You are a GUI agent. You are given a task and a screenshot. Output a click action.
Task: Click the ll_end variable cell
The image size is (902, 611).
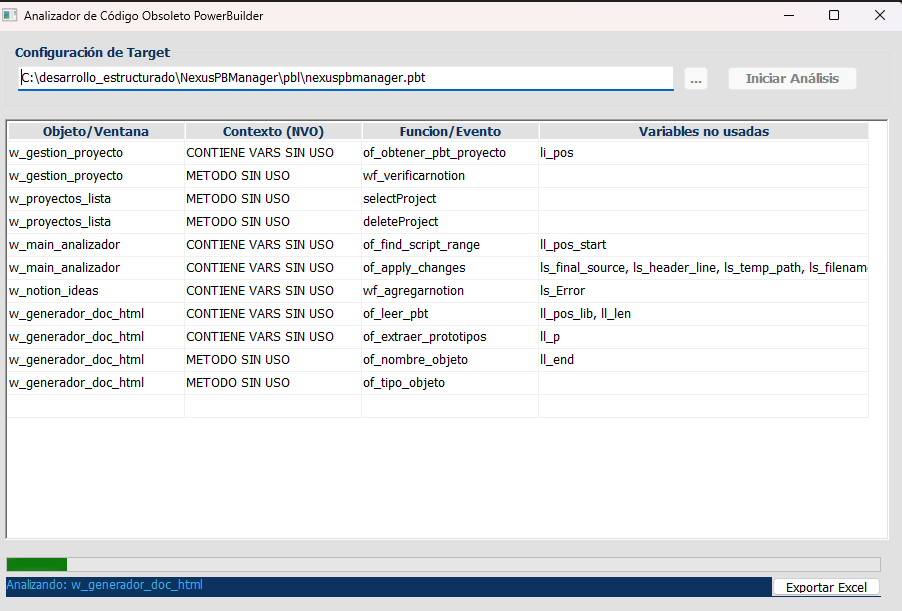point(704,360)
